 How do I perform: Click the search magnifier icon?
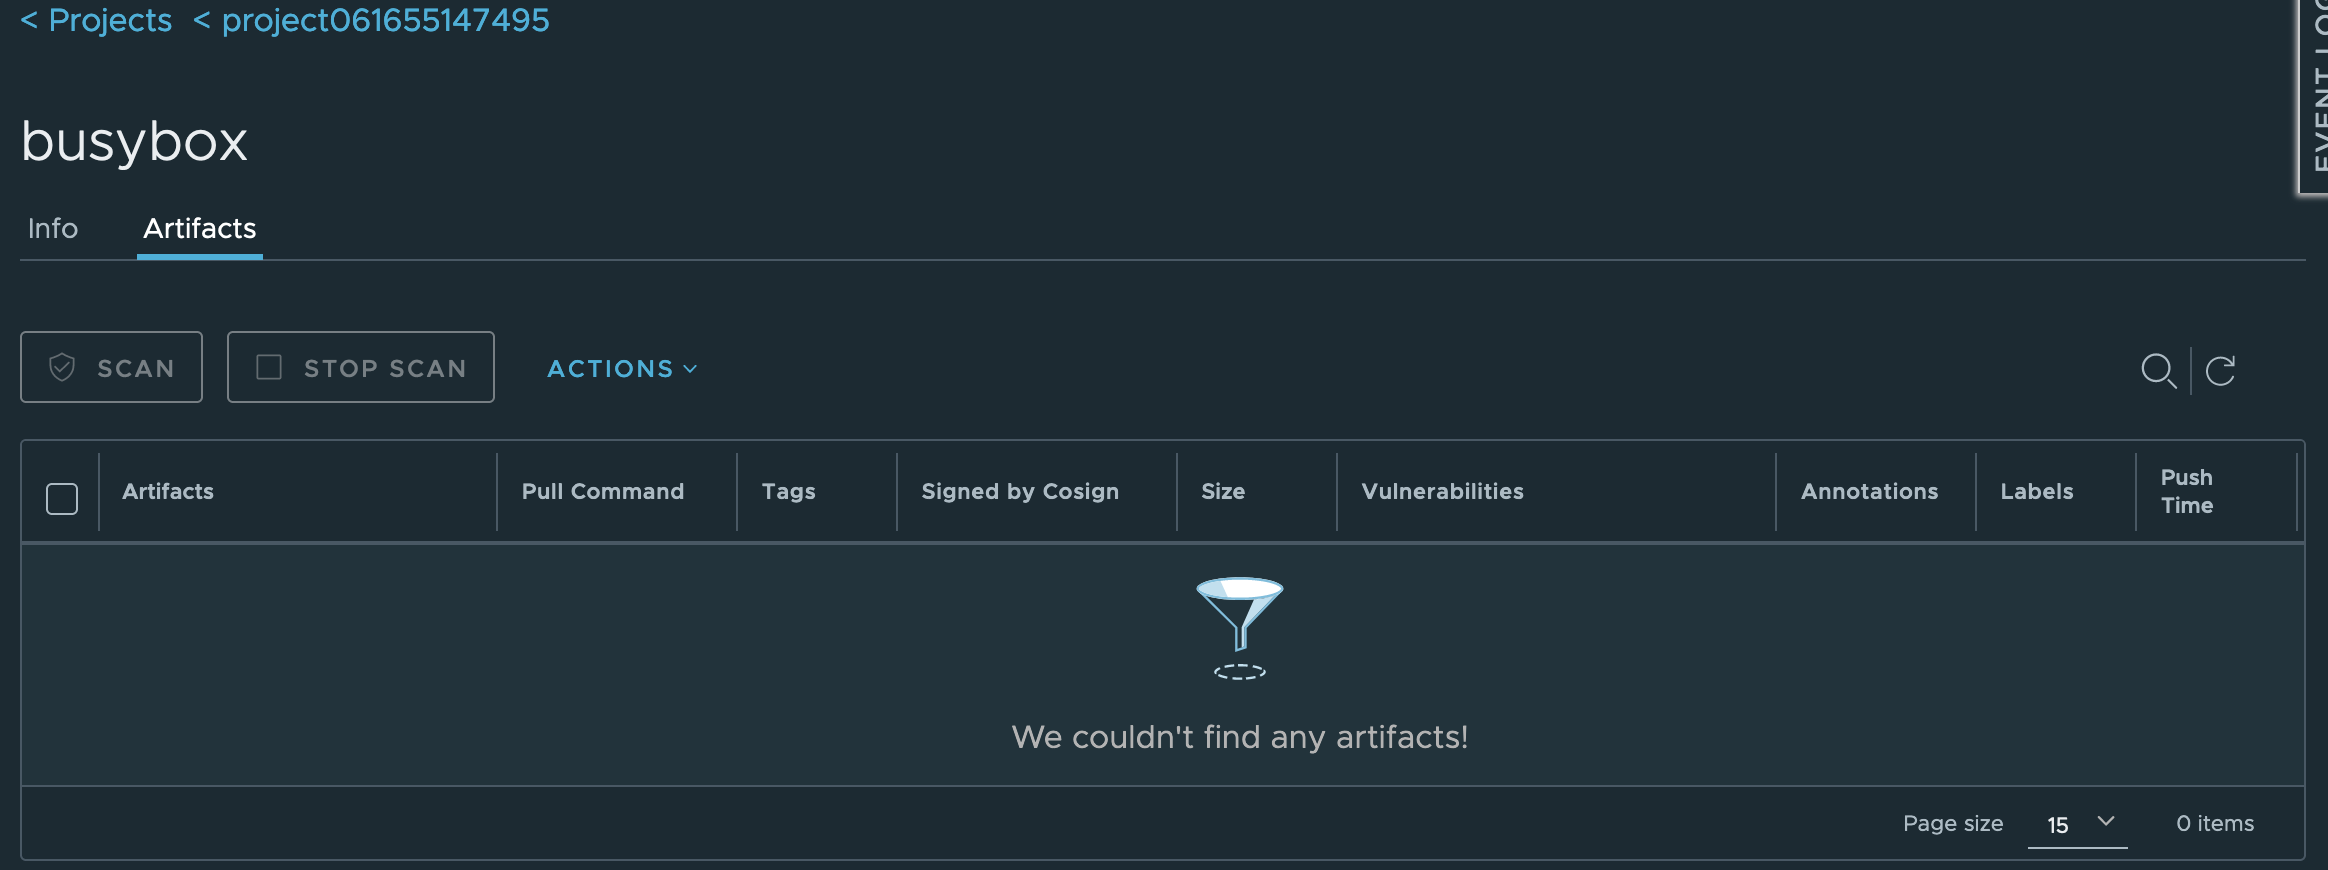point(2160,372)
